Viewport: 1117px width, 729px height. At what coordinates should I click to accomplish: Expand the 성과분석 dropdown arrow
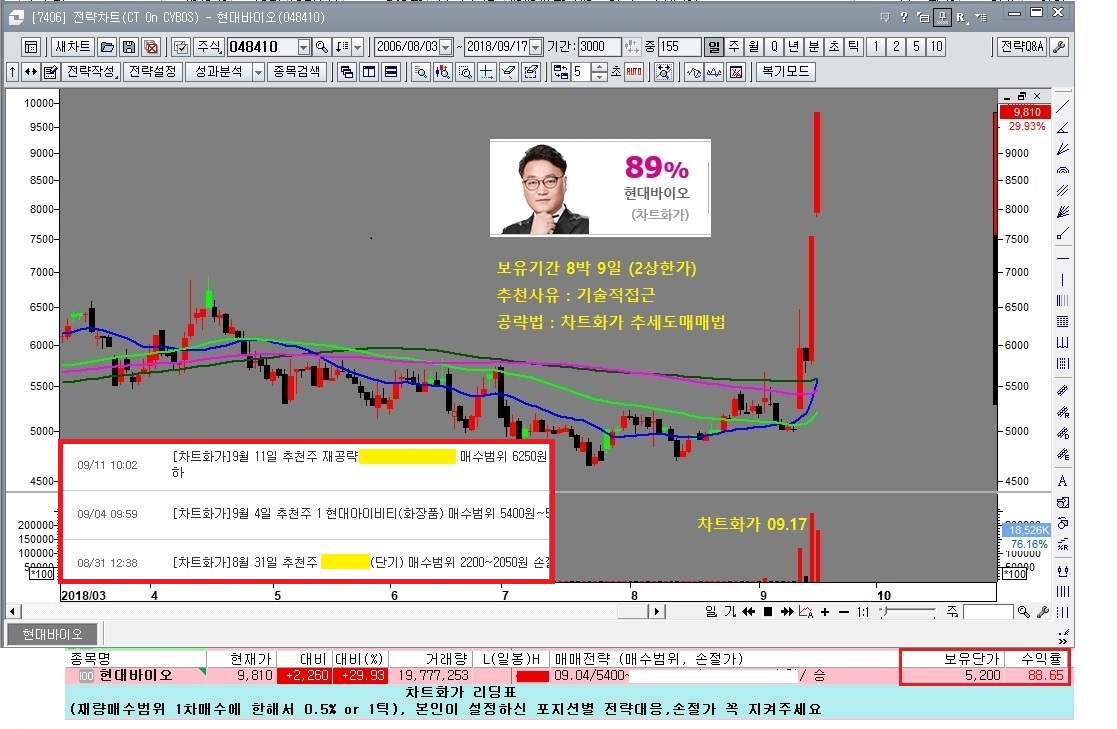click(258, 72)
